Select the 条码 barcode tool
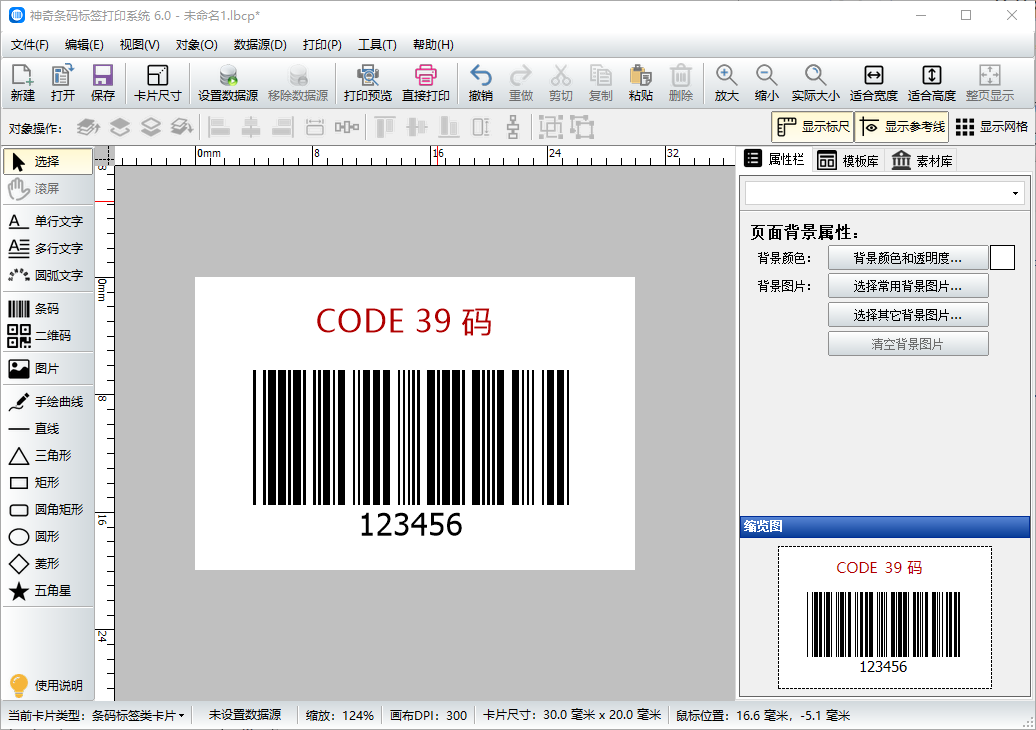The width and height of the screenshot is (1036, 730). tap(48, 309)
